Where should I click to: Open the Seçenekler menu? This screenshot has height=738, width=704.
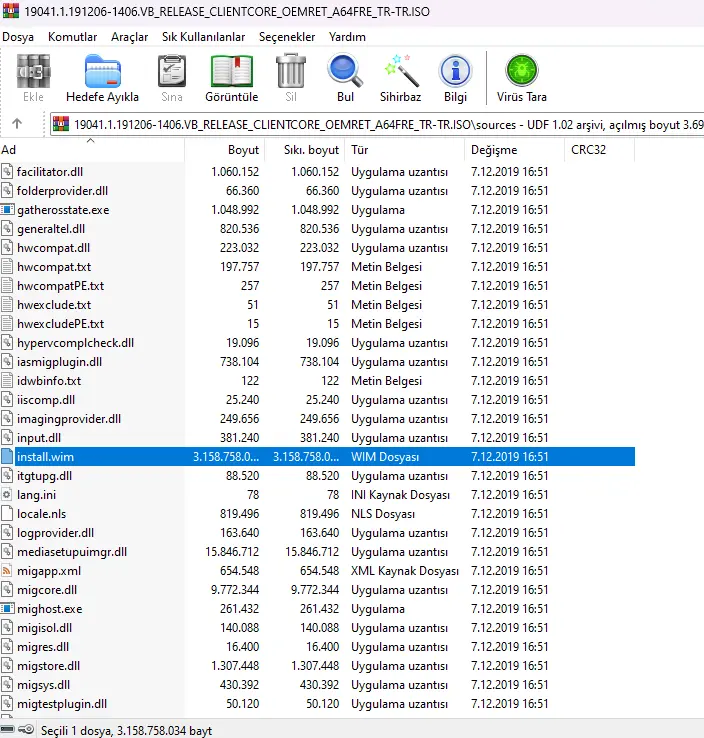pyautogui.click(x=287, y=37)
